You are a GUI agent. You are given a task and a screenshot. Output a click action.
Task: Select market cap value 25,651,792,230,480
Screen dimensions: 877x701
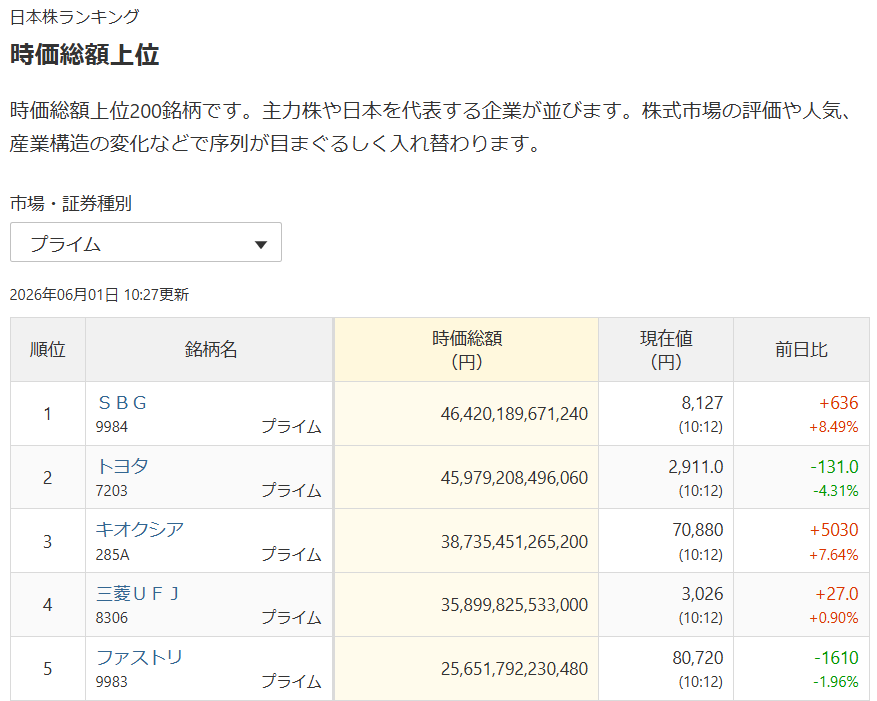(x=514, y=669)
